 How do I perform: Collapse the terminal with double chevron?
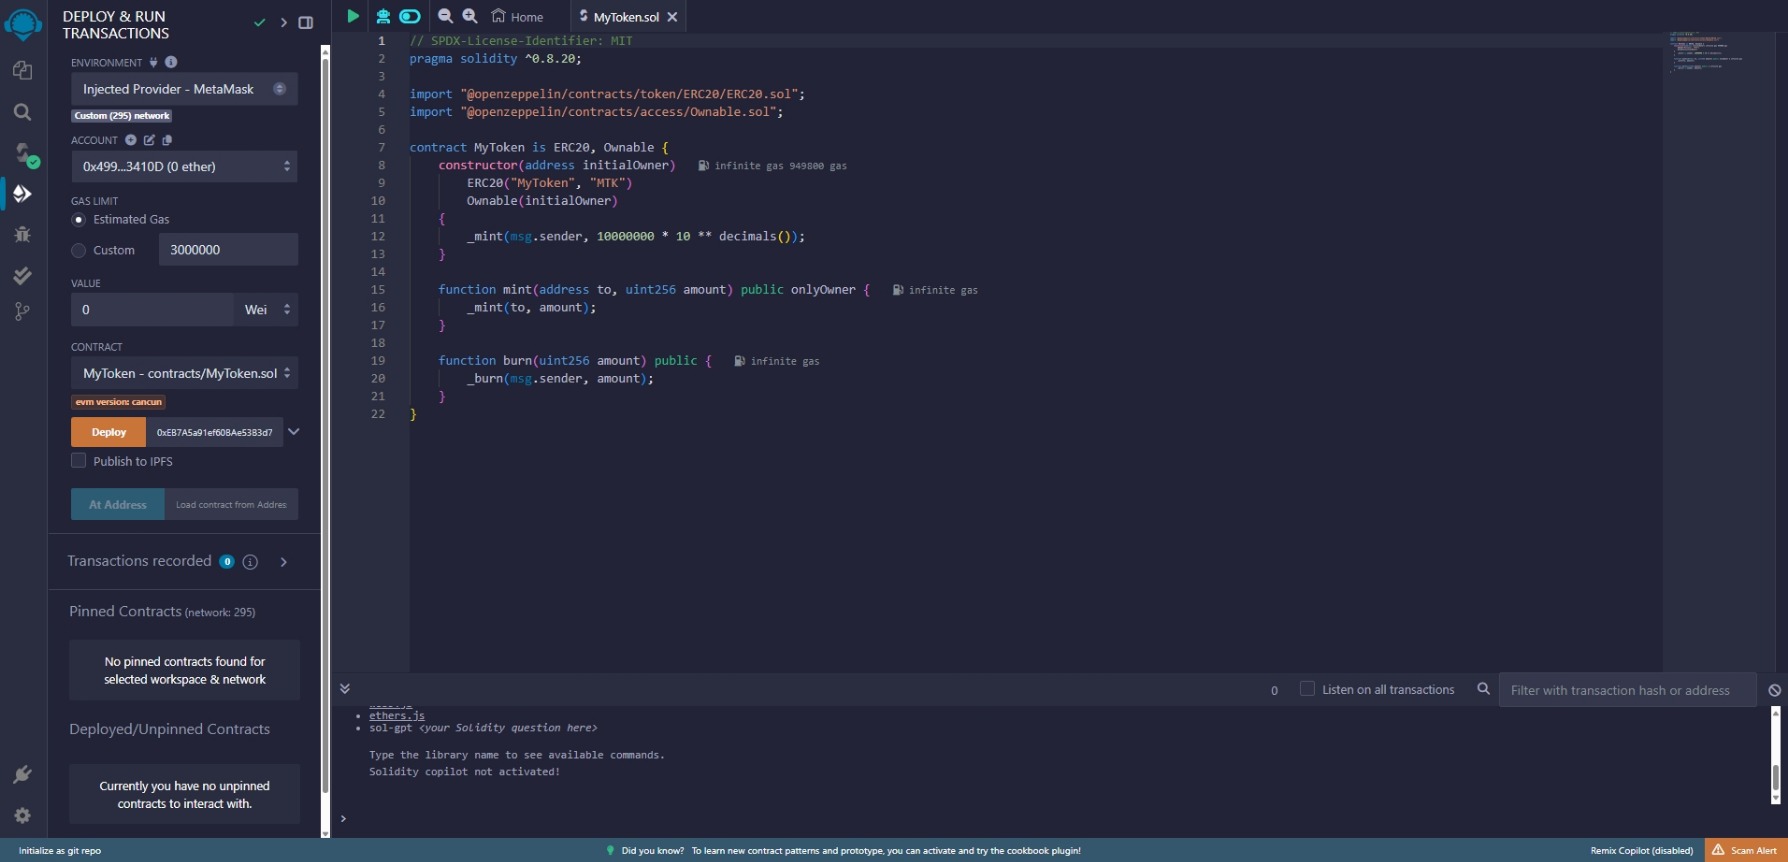tap(344, 688)
